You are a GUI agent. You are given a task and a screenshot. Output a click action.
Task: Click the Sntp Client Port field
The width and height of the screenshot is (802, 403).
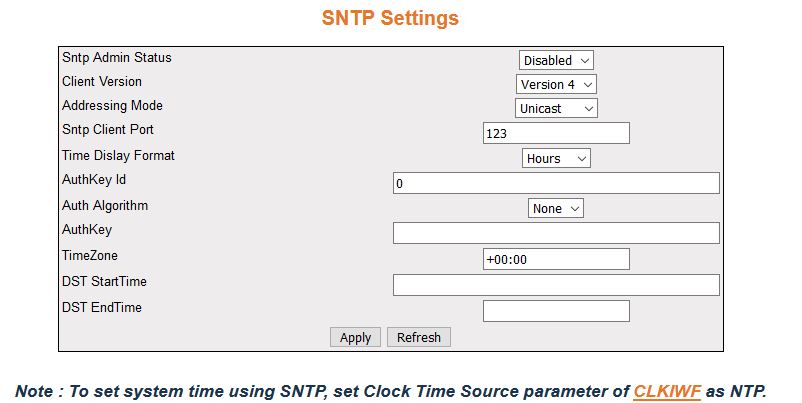click(x=556, y=133)
